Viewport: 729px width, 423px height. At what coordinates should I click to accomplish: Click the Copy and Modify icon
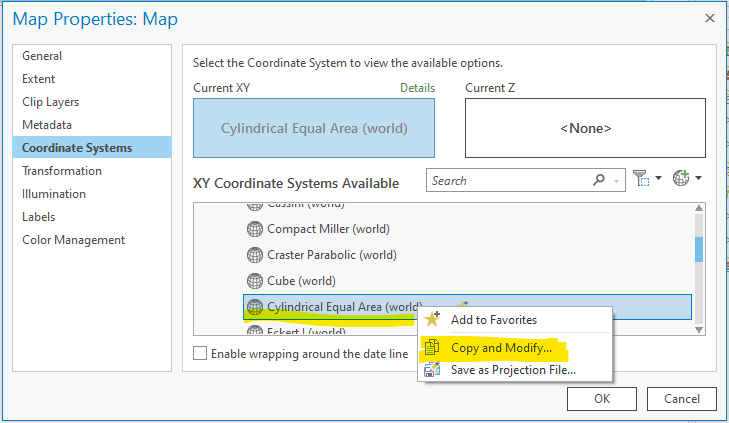pos(432,348)
